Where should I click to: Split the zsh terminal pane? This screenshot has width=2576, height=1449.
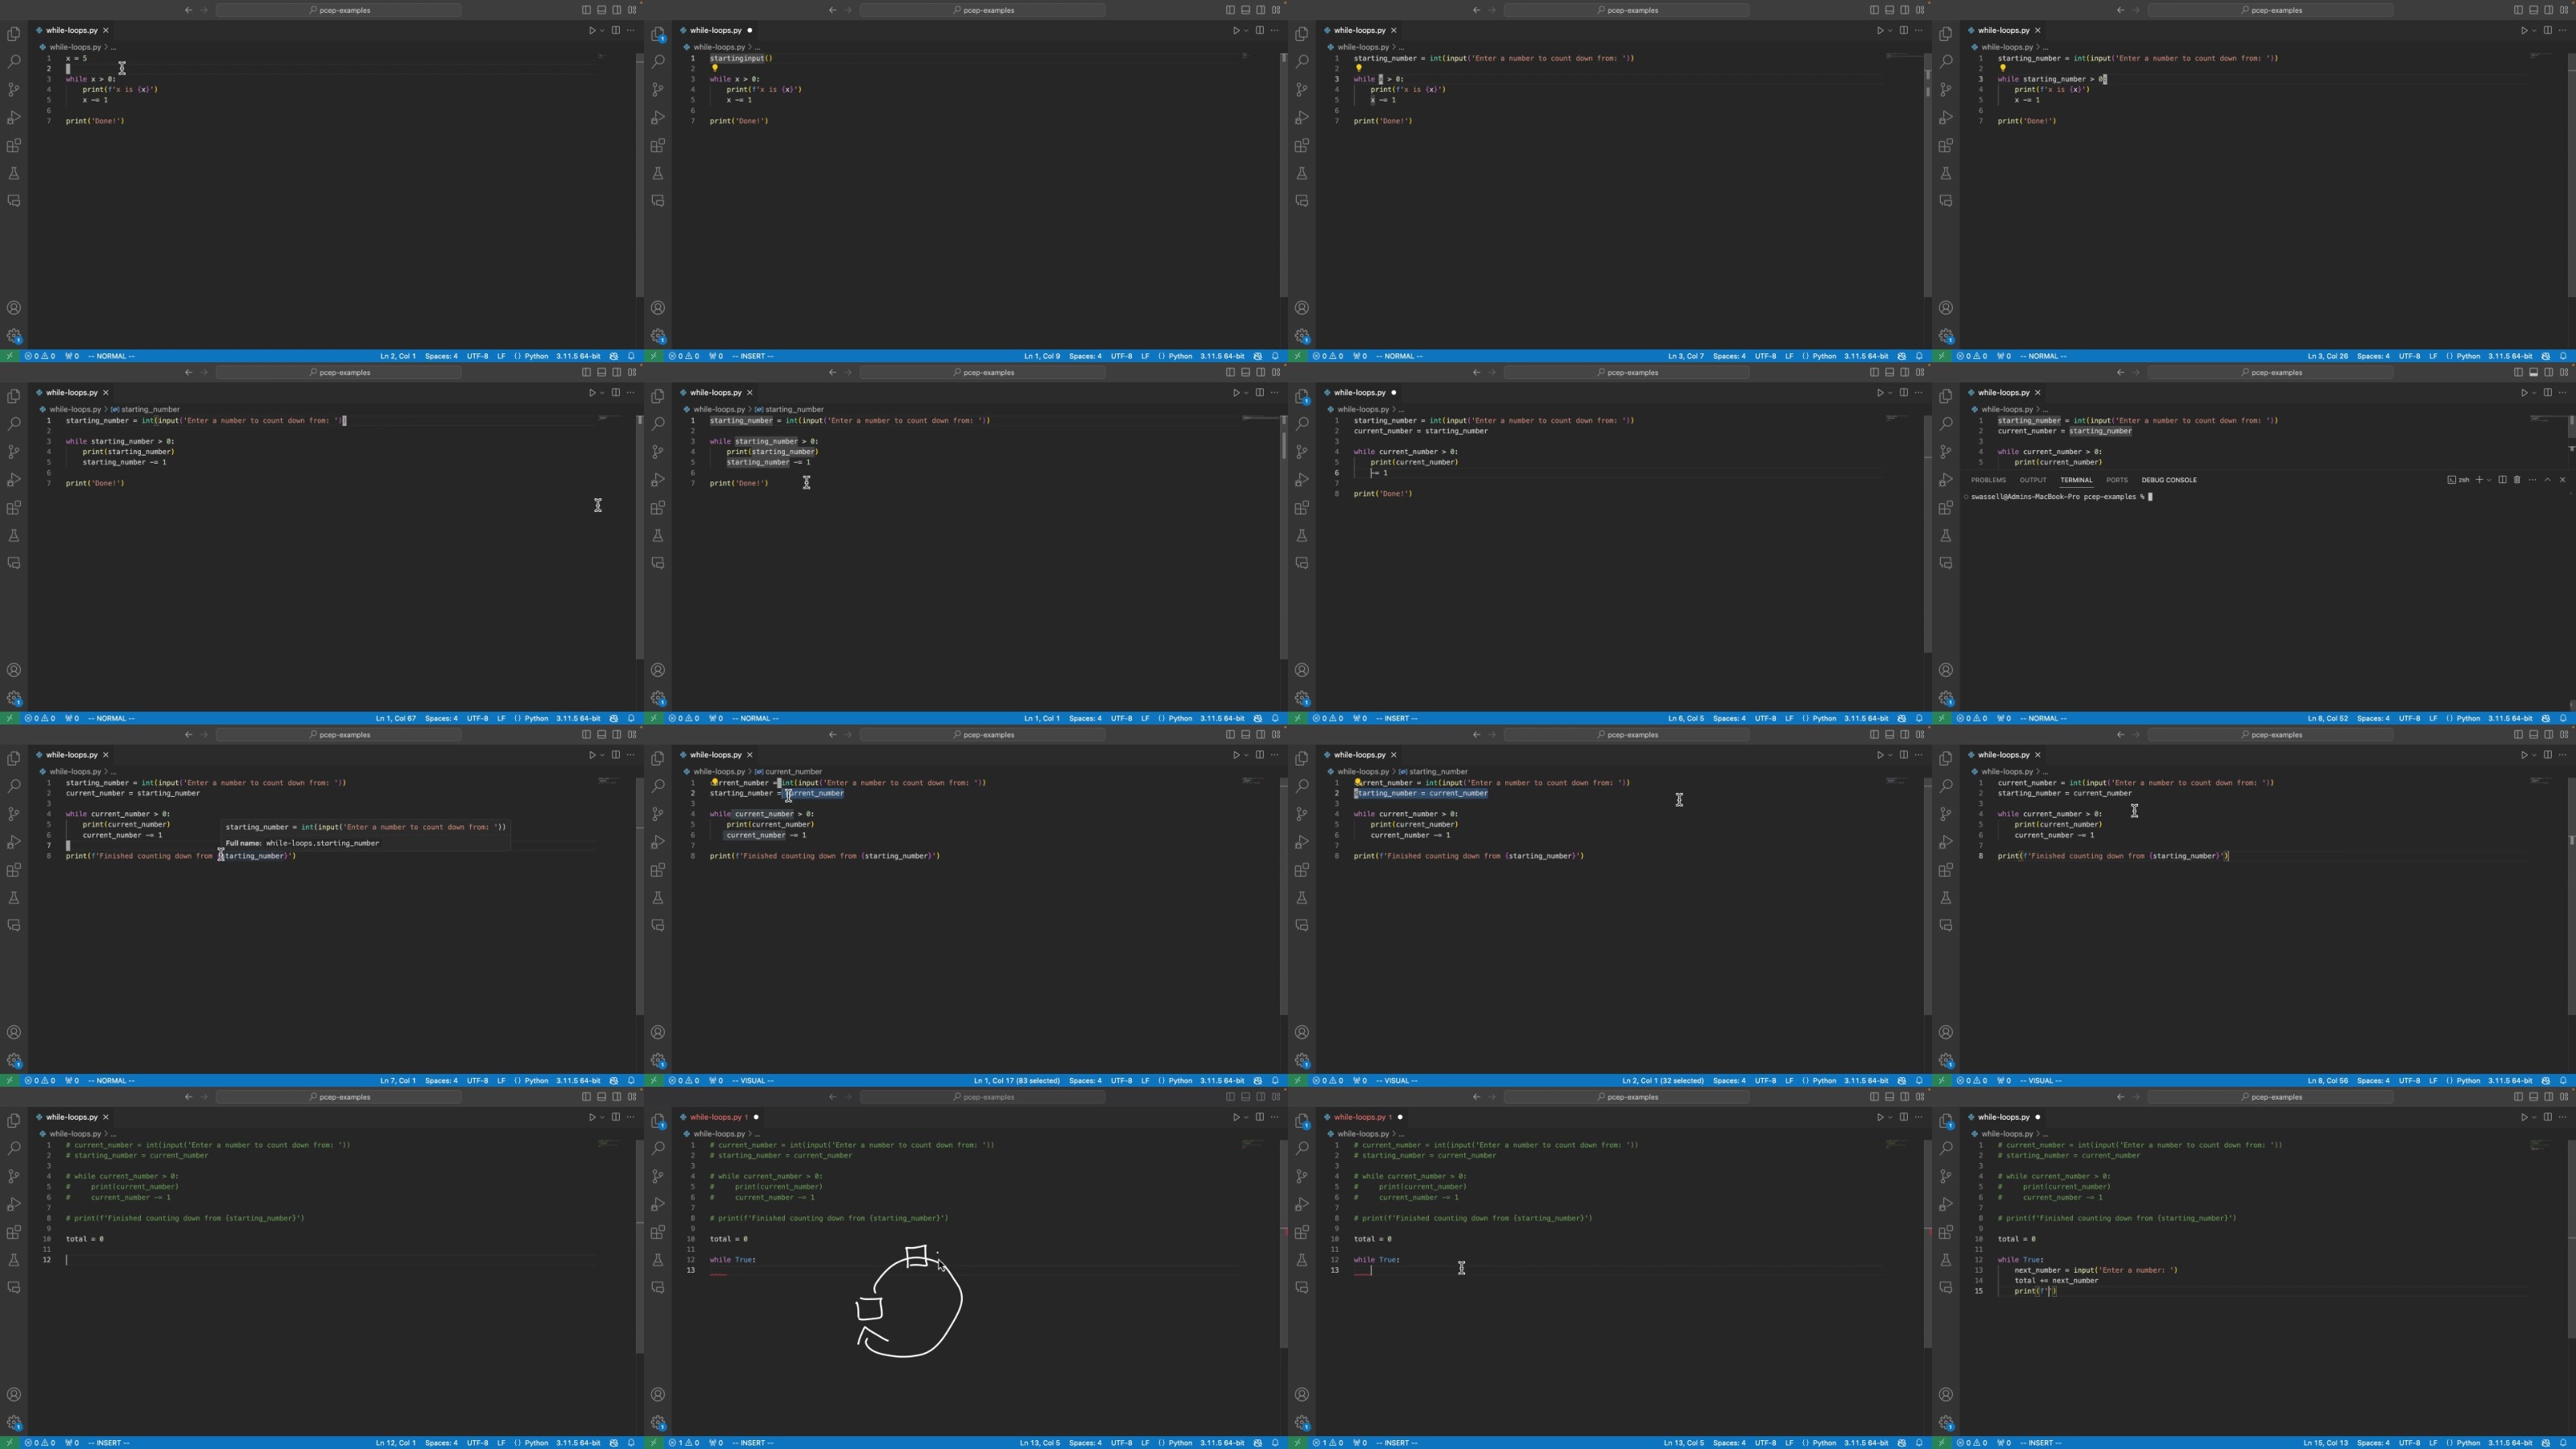pos(2503,480)
